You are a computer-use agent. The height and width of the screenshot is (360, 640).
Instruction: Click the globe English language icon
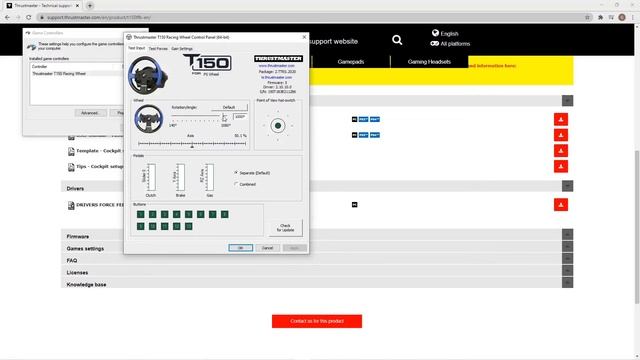click(435, 33)
